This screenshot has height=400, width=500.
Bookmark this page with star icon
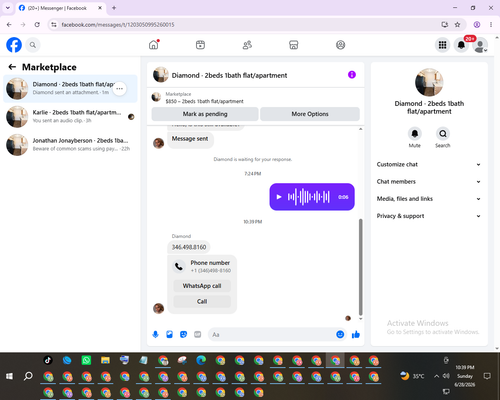[457, 25]
